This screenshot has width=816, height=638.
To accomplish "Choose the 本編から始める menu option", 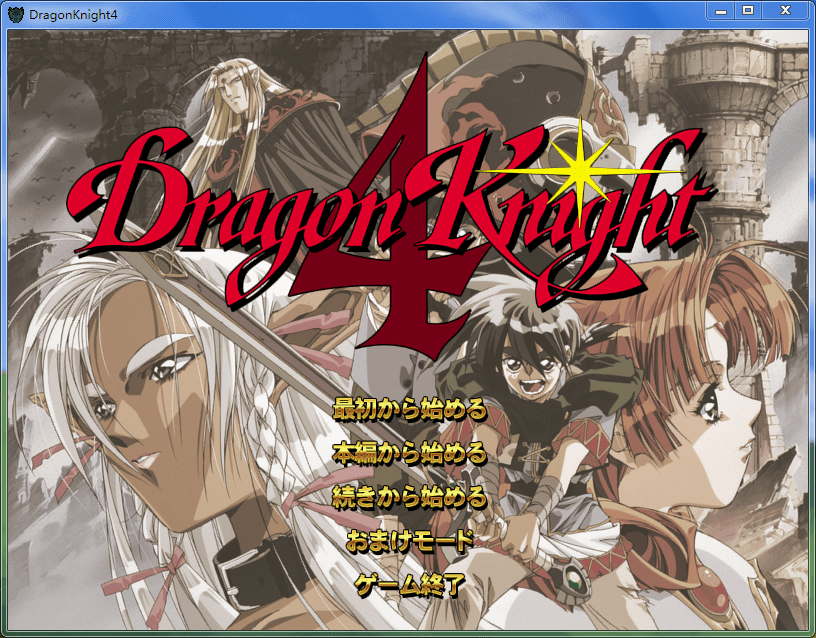I will [x=409, y=453].
